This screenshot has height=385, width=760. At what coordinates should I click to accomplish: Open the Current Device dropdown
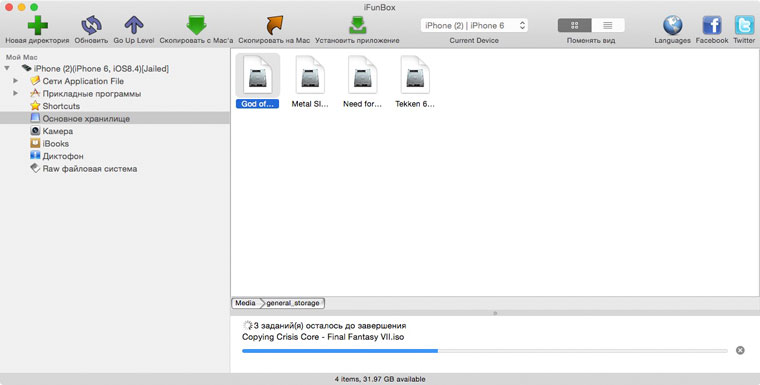point(474,25)
